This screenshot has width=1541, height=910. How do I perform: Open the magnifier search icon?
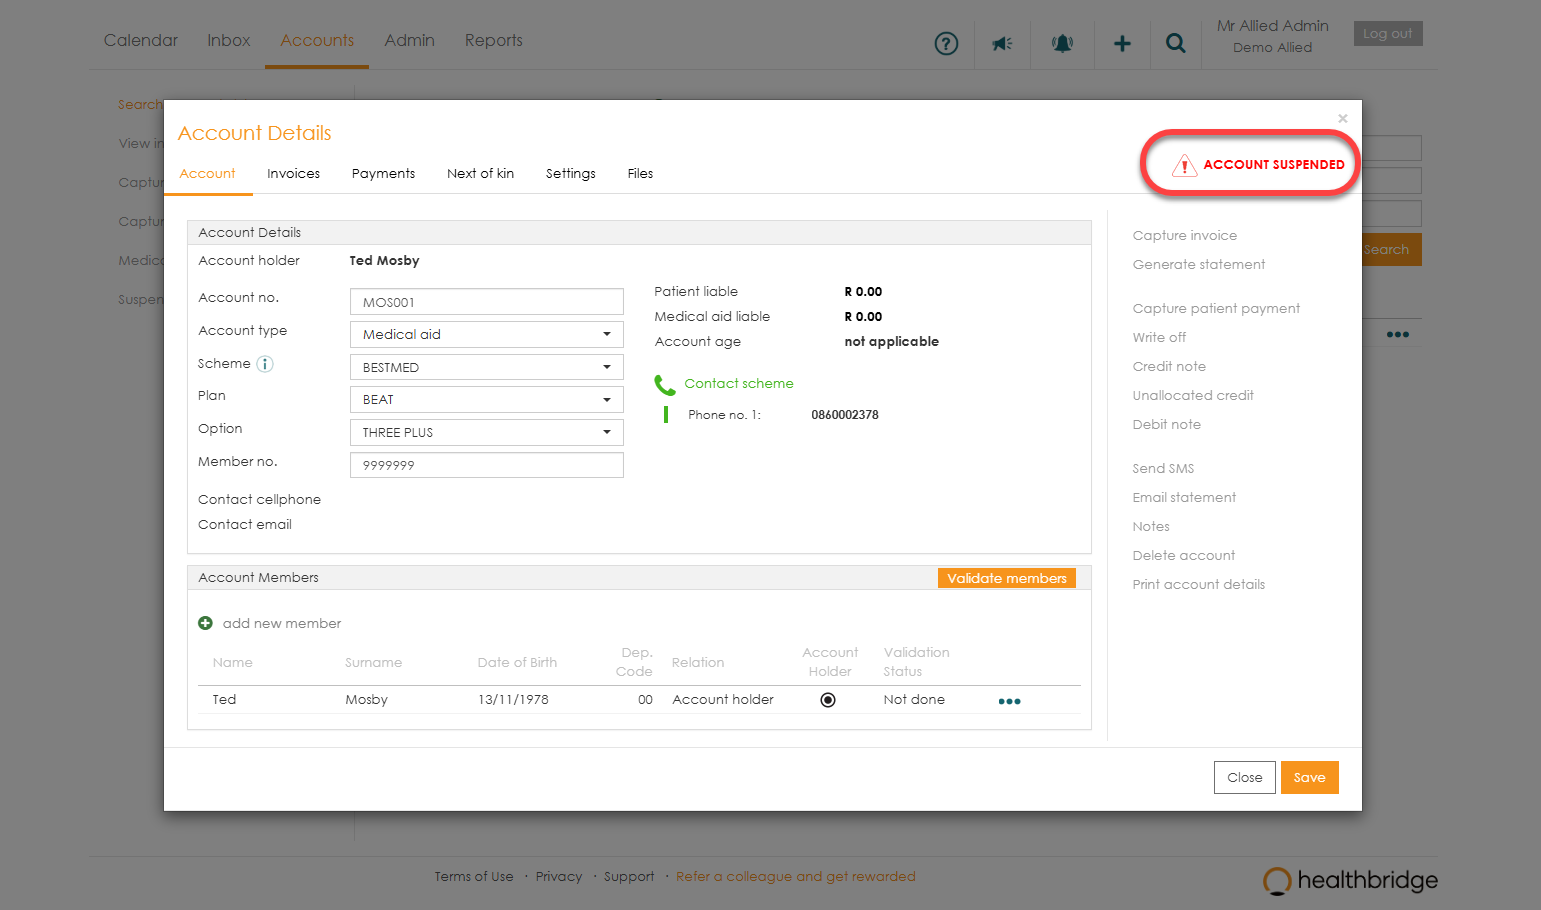point(1176,44)
